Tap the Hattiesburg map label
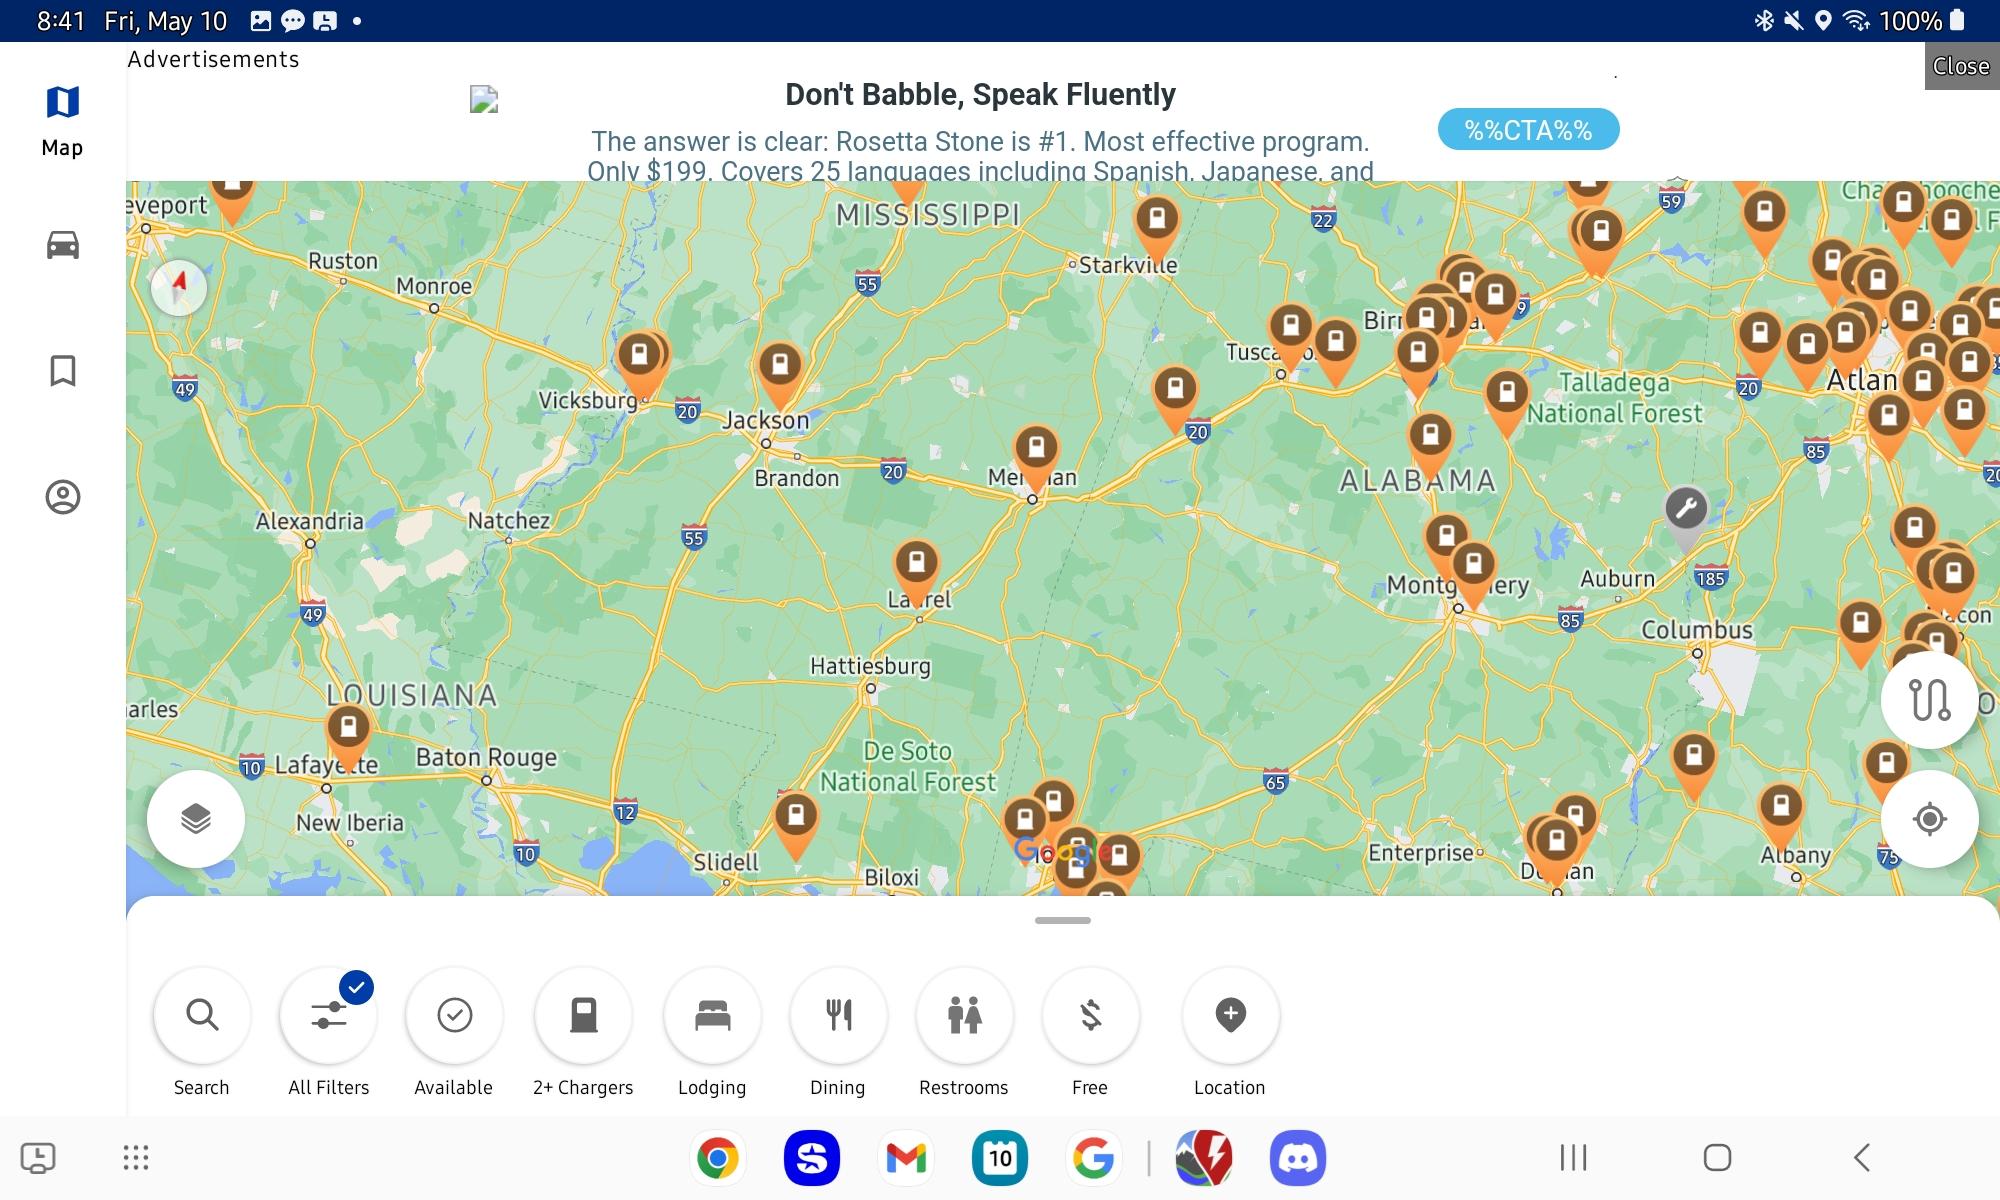This screenshot has height=1200, width=2000. [x=870, y=666]
